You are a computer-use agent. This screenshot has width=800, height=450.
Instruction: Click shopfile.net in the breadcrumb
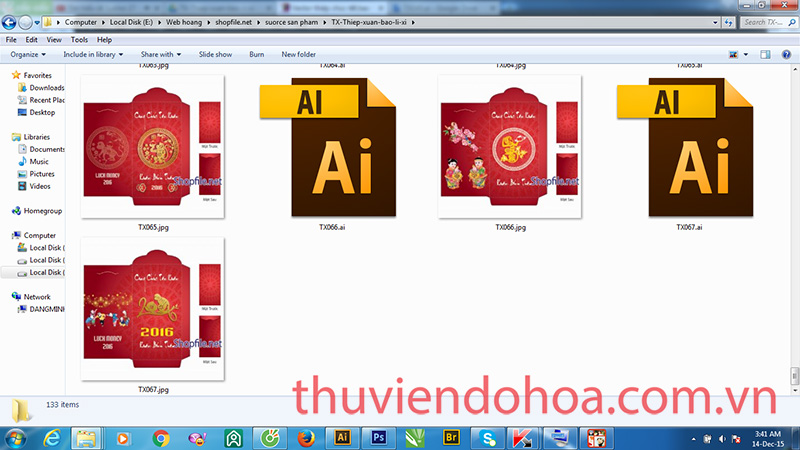[x=233, y=22]
